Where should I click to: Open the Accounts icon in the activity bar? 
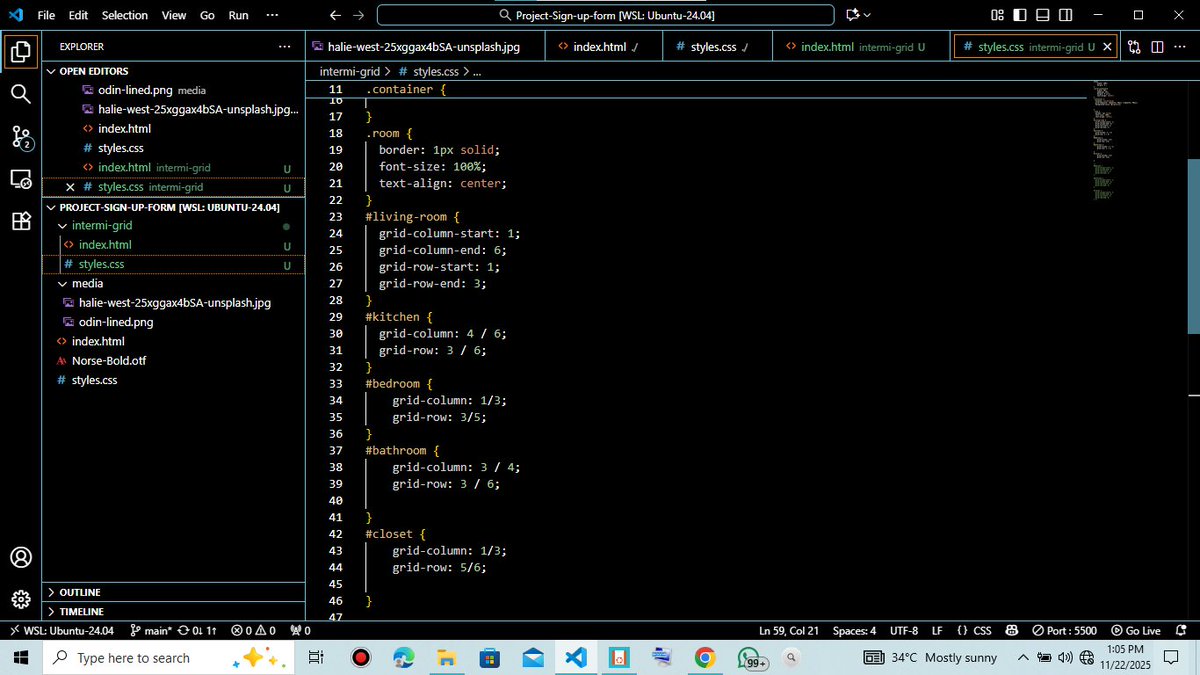21,558
